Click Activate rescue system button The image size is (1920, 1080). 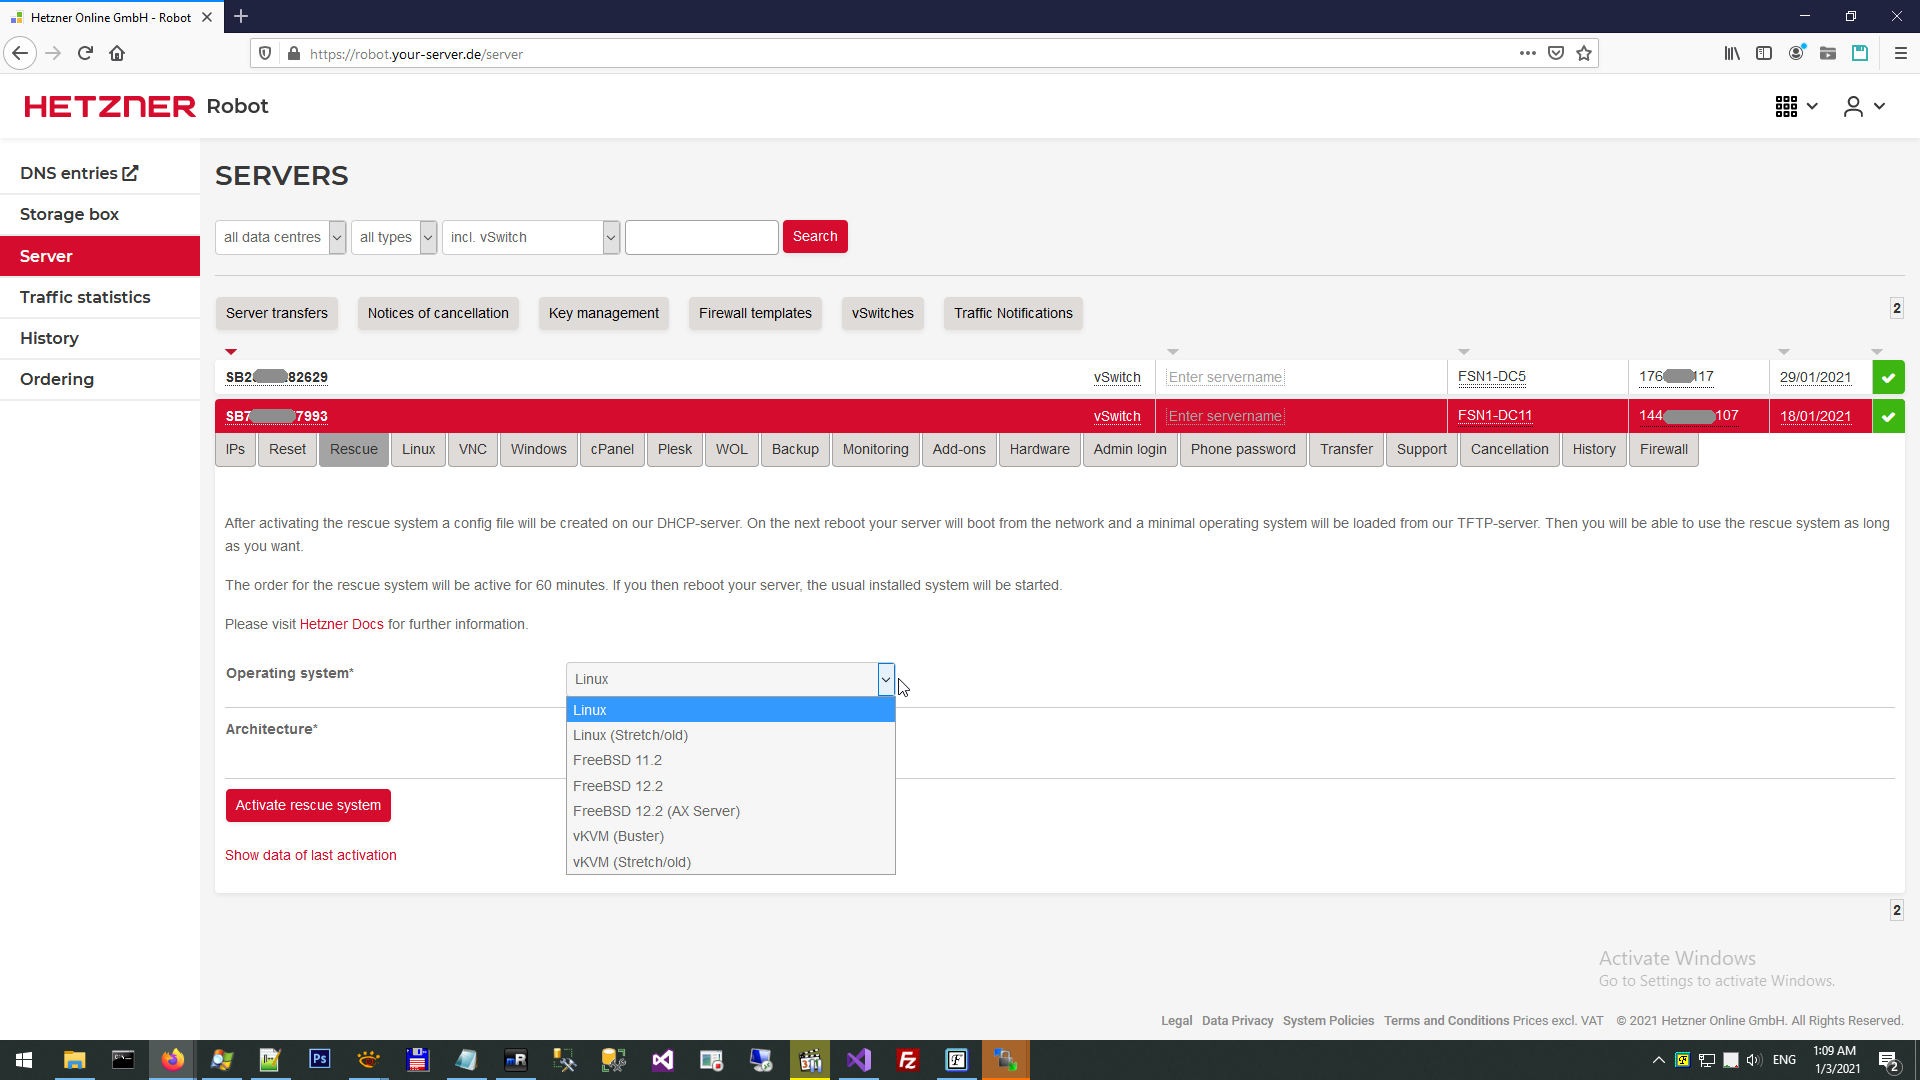(308, 805)
